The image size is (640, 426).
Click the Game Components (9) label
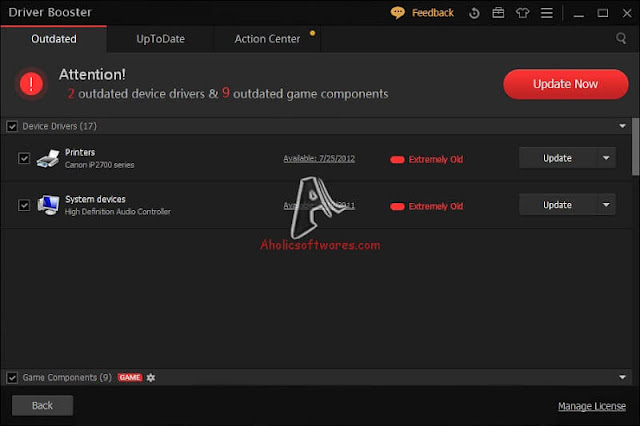[x=67, y=377]
